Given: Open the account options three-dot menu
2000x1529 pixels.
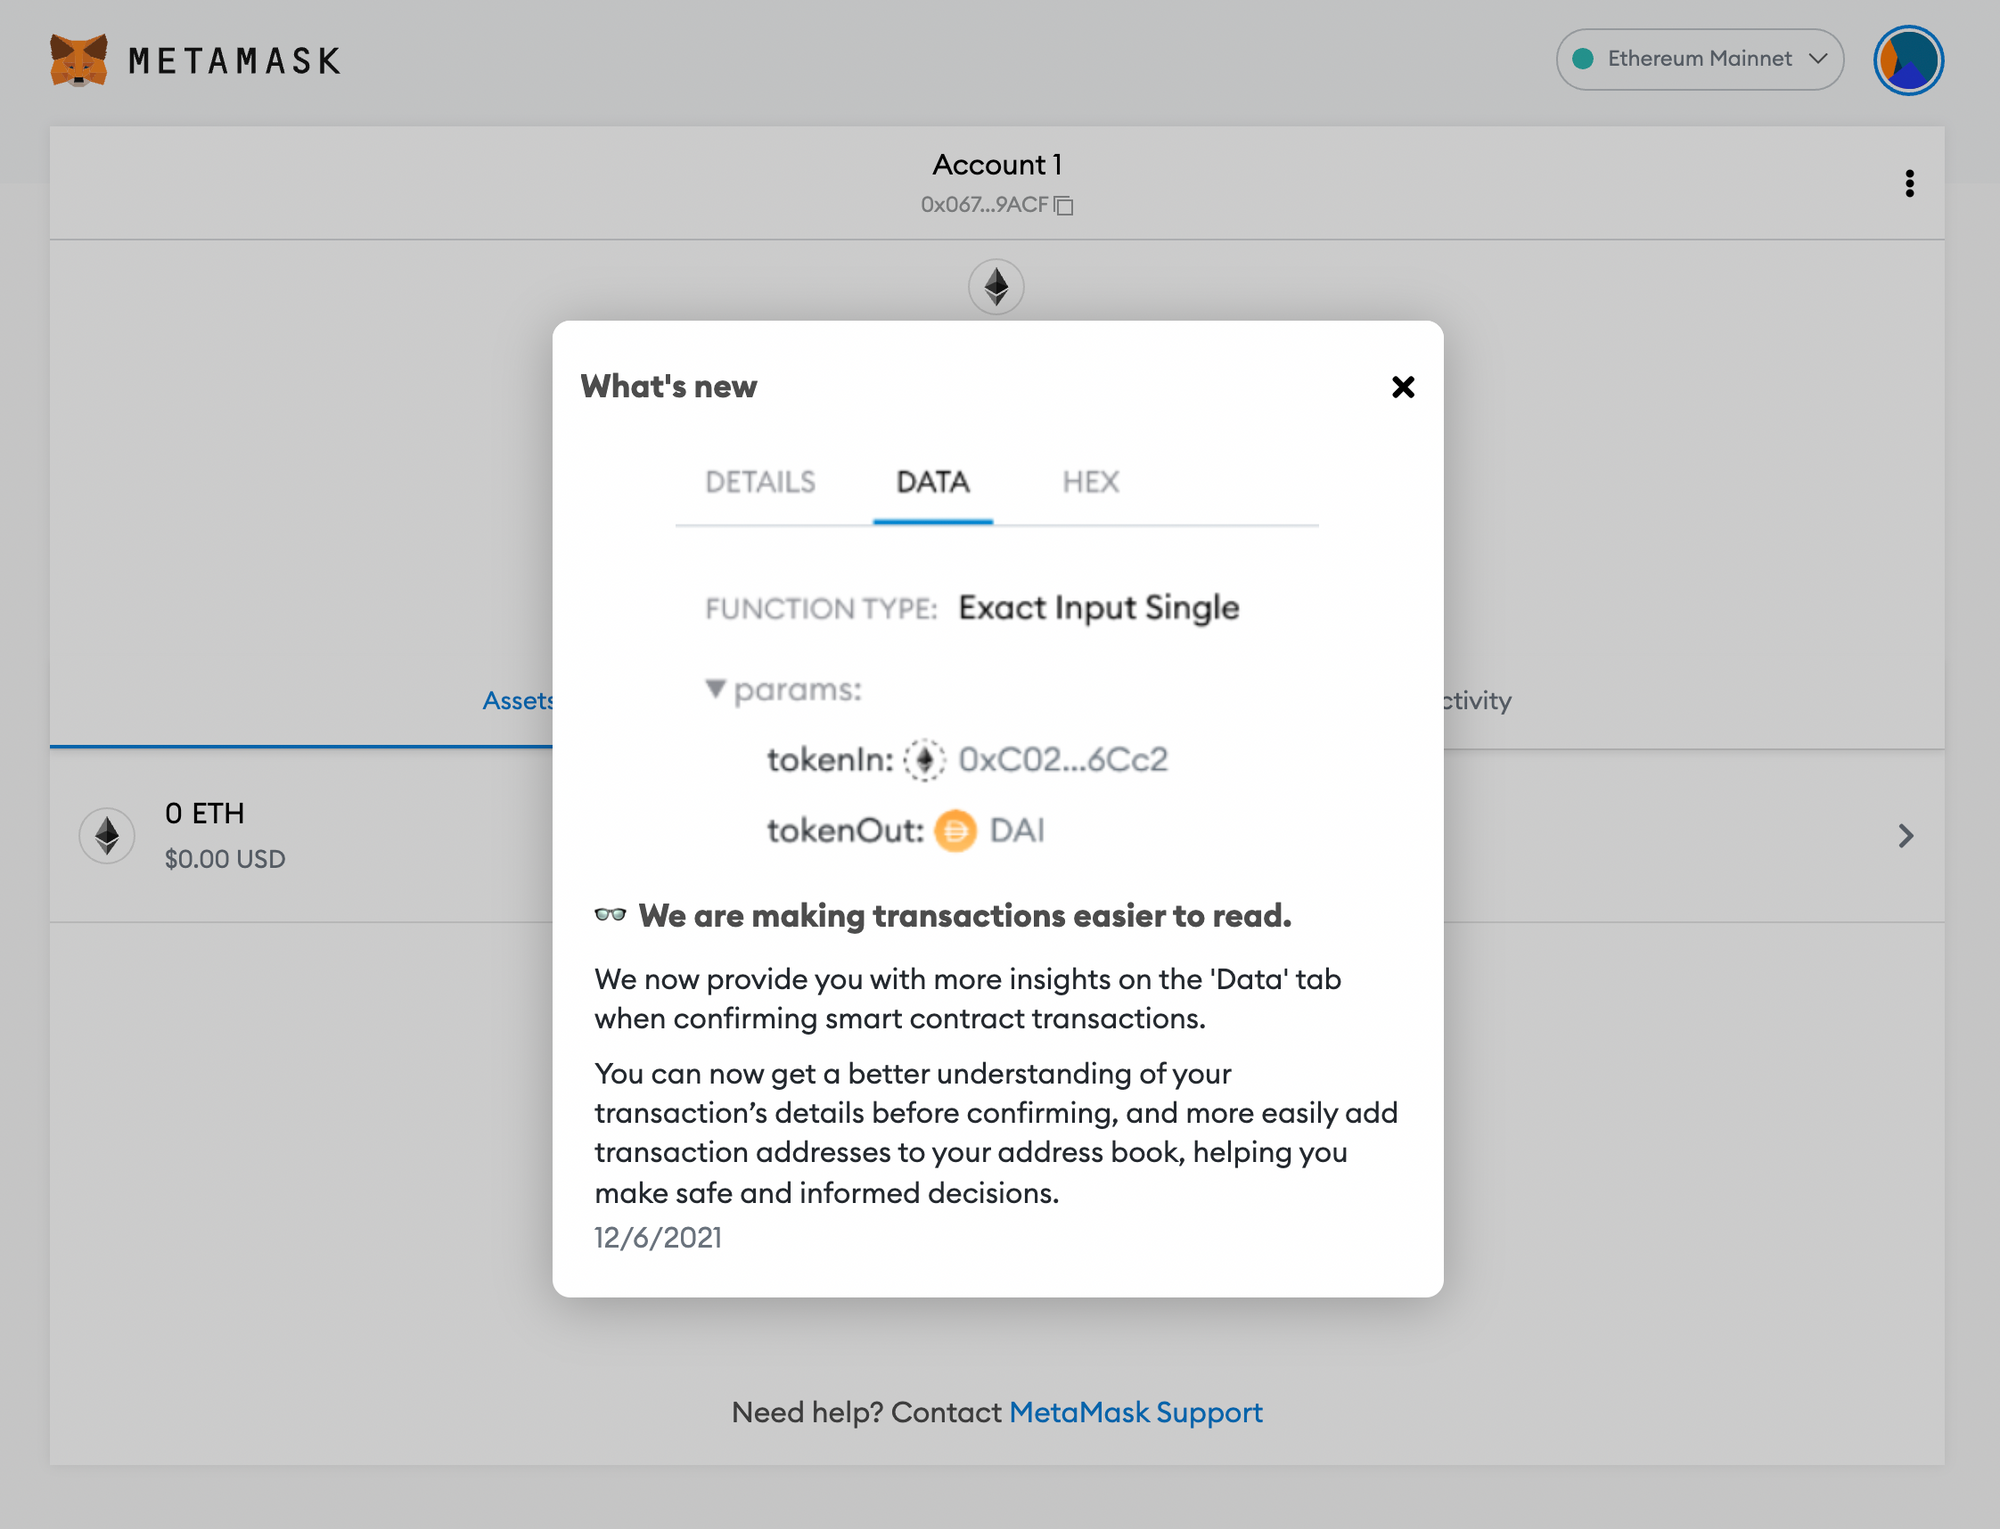Looking at the screenshot, I should [1910, 183].
